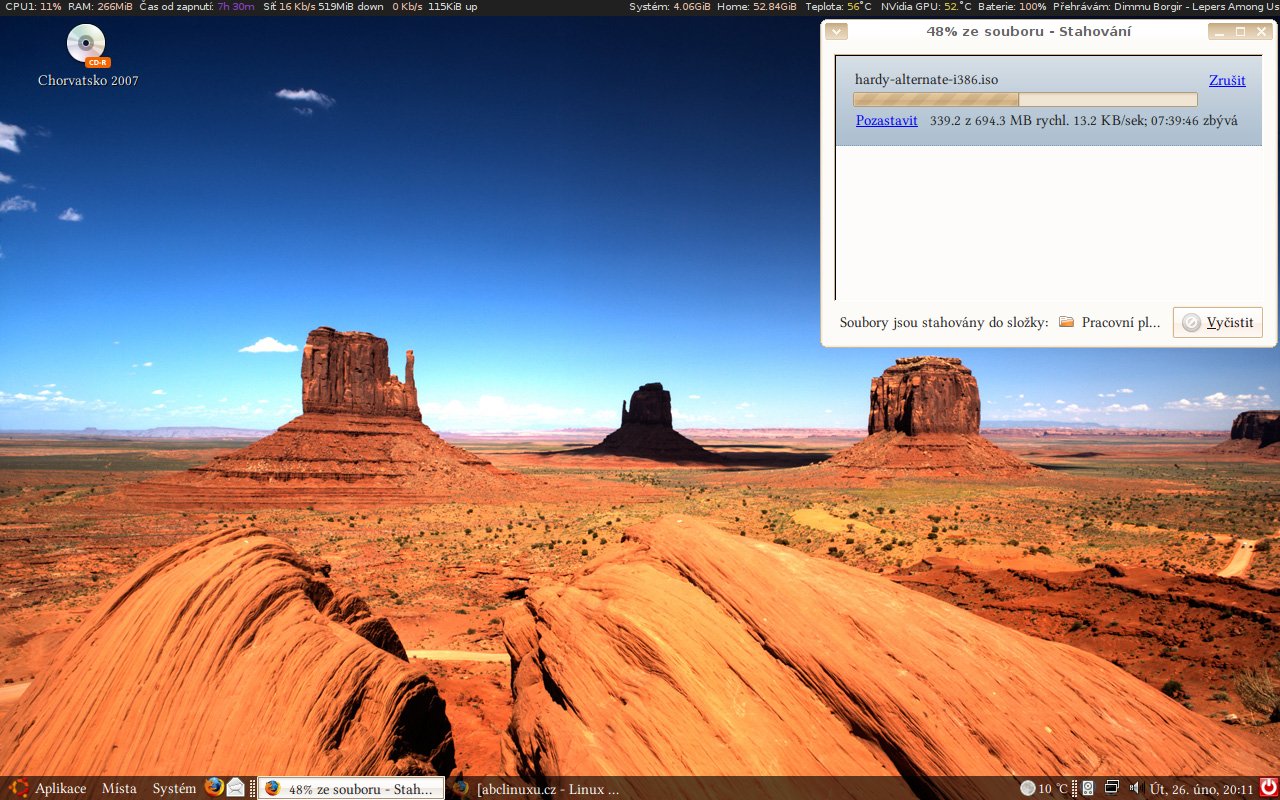Open the volume speaker applet

pos(1134,788)
